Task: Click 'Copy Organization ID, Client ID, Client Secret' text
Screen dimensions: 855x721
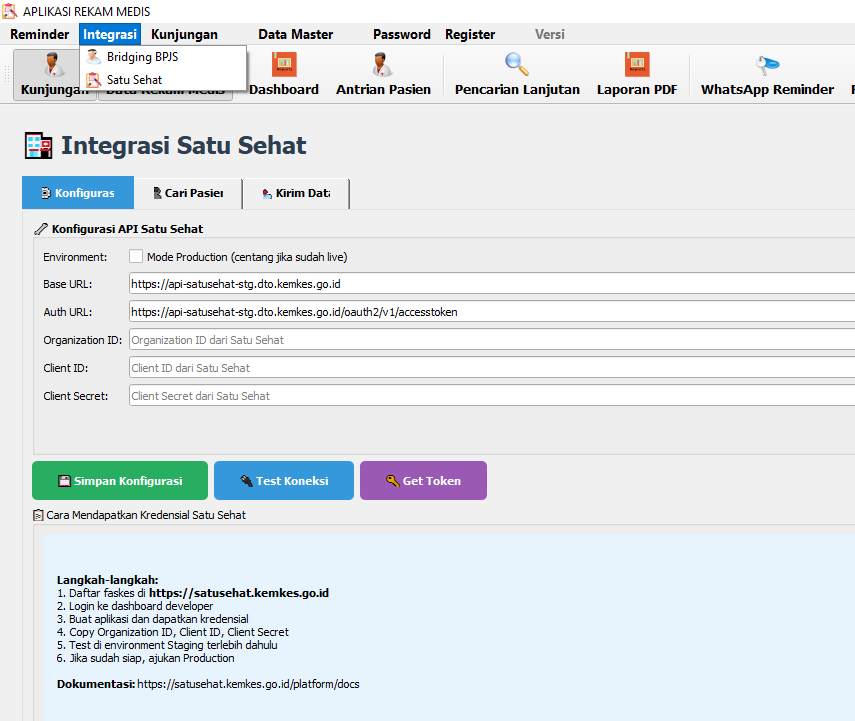Action: (179, 632)
